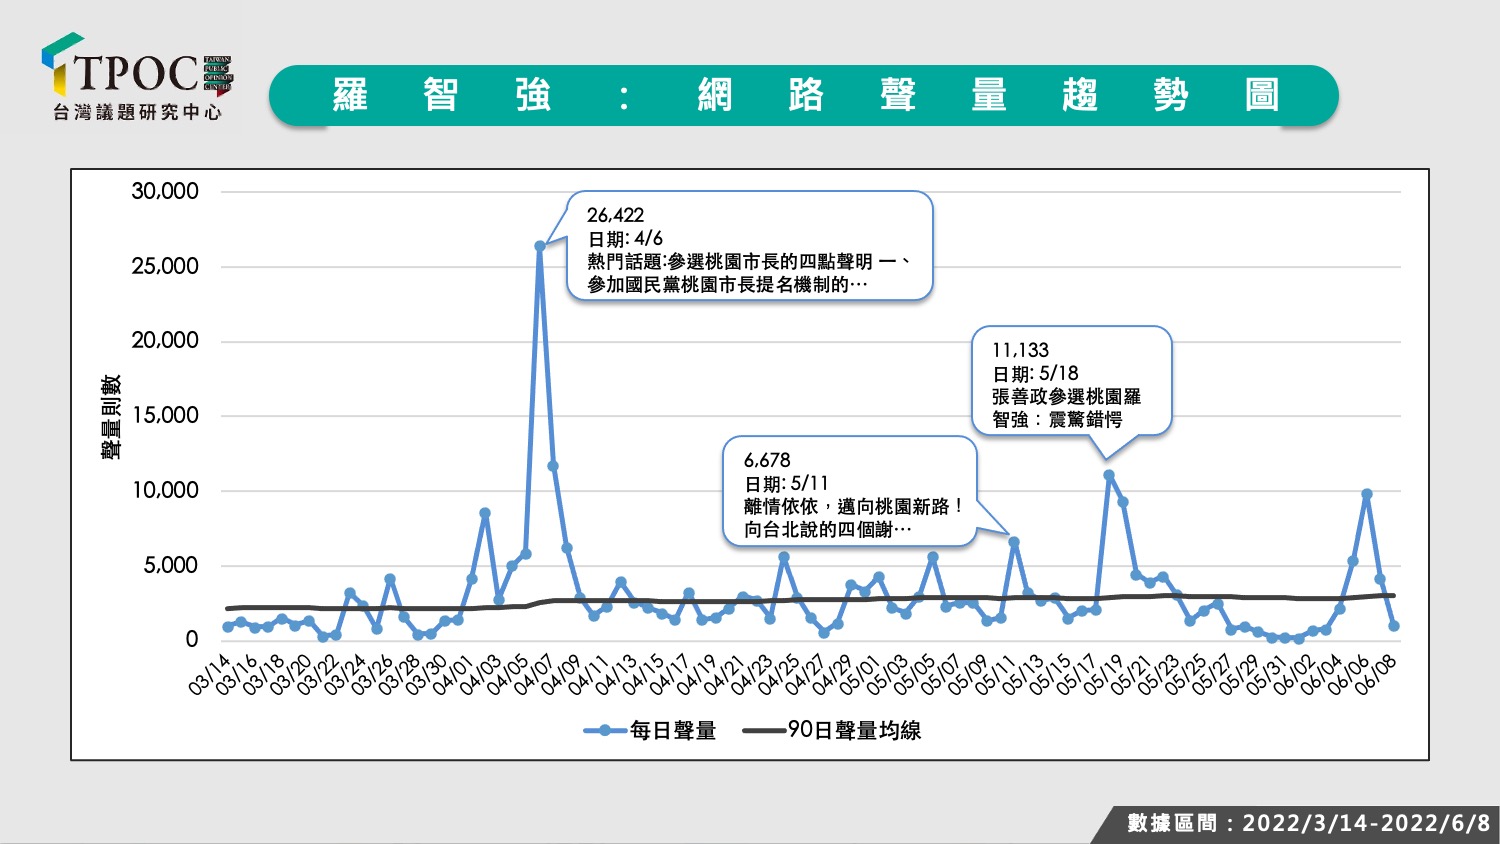Image resolution: width=1500 pixels, height=844 pixels.
Task: Click the TPOC logo
Action: click(x=136, y=76)
